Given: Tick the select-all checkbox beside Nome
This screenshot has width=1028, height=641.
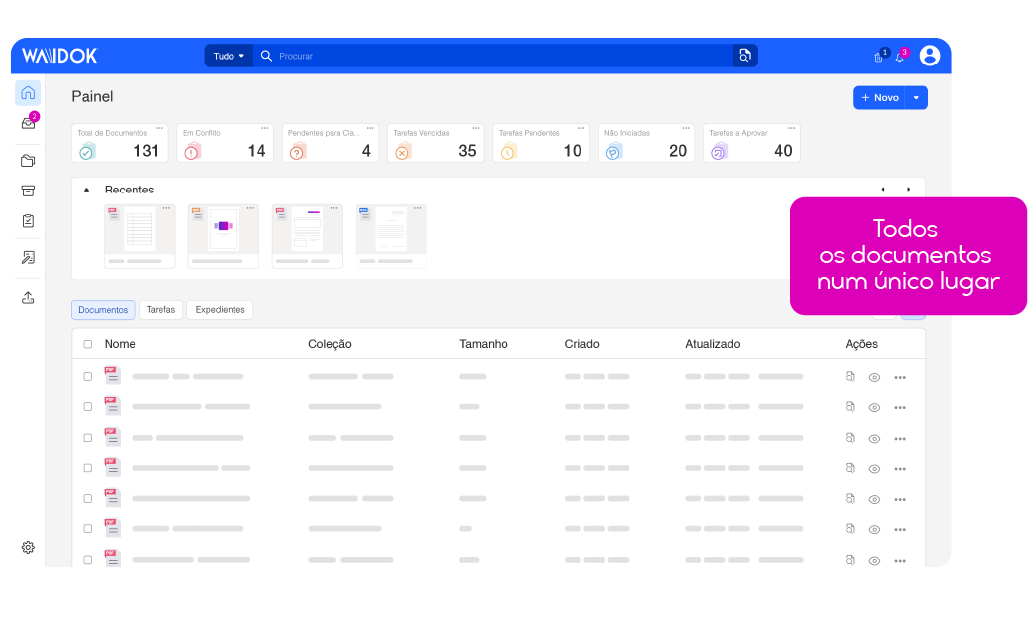Looking at the screenshot, I should tap(88, 344).
